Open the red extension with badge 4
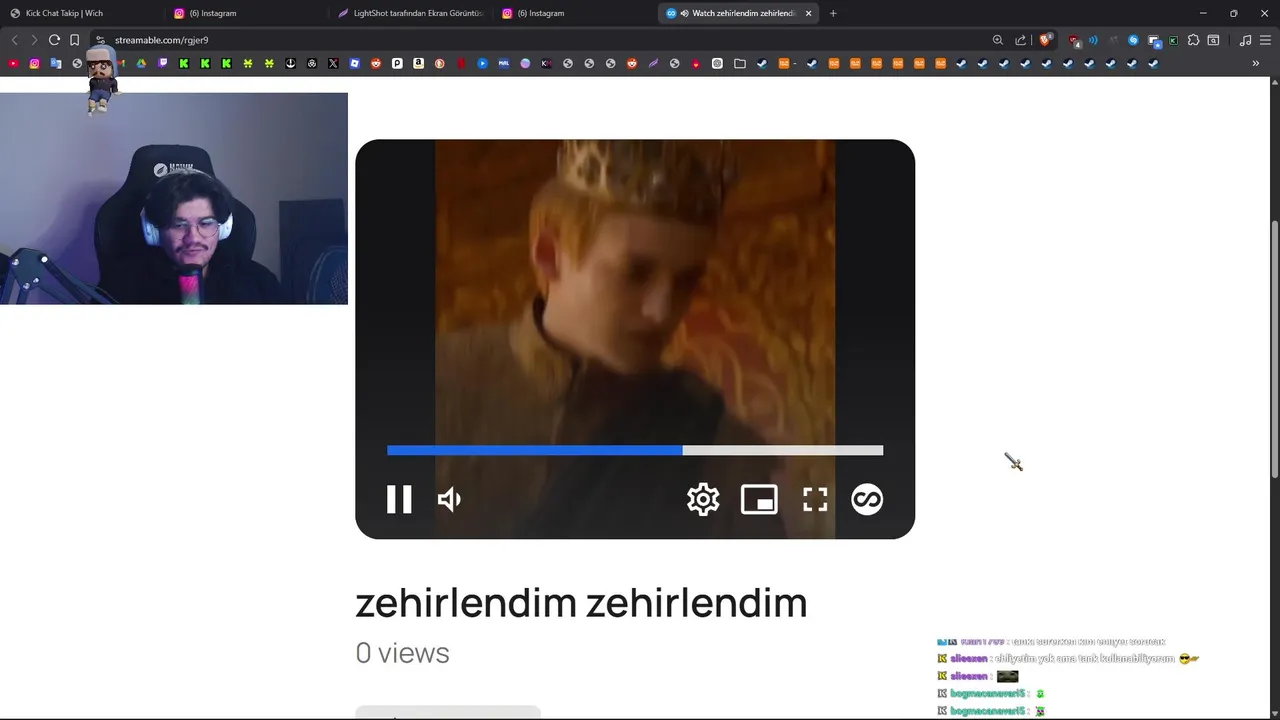The width and height of the screenshot is (1280, 720). pyautogui.click(x=1074, y=41)
